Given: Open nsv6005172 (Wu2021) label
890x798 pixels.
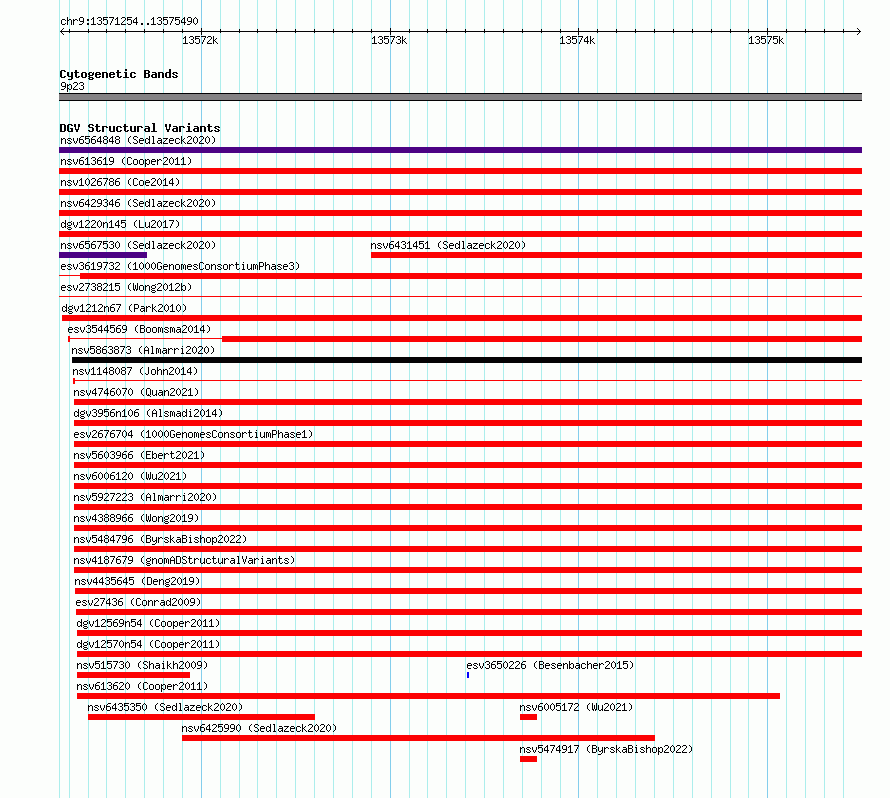Looking at the screenshot, I should (576, 707).
